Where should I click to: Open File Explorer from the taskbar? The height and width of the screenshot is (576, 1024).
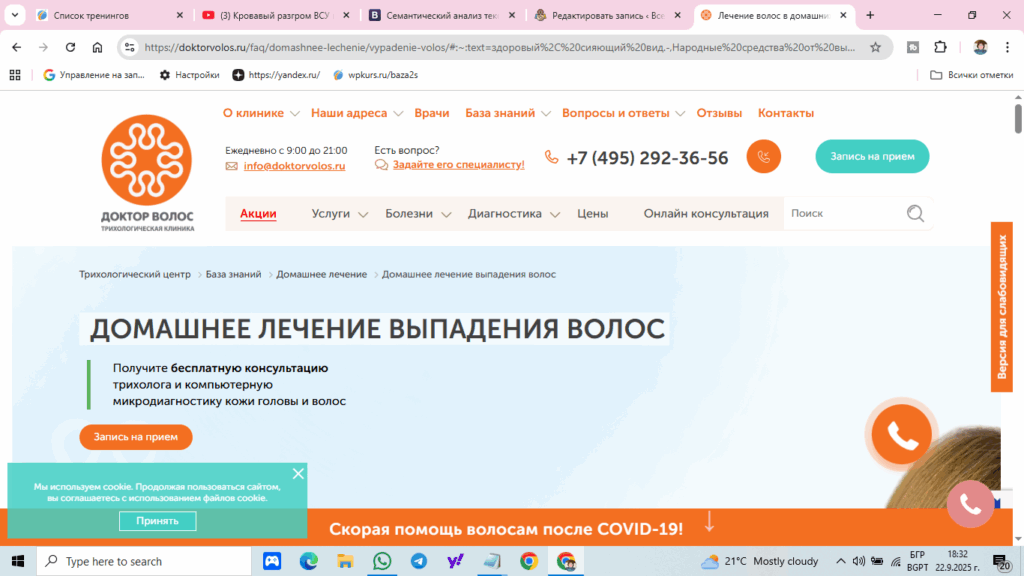(x=345, y=561)
